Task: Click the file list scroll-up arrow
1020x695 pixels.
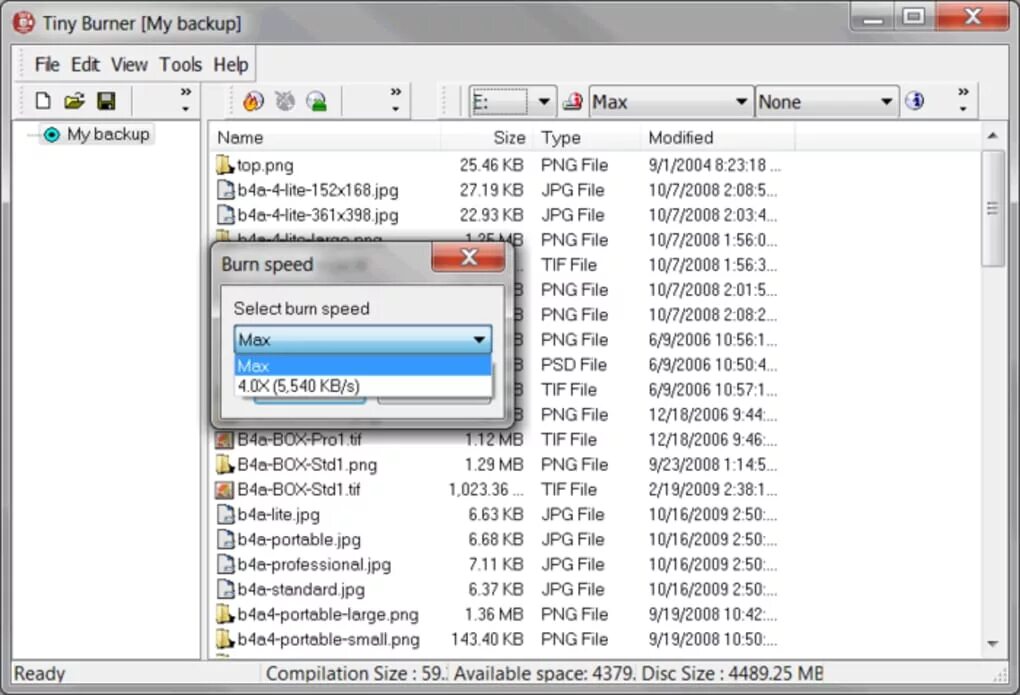Action: (992, 135)
